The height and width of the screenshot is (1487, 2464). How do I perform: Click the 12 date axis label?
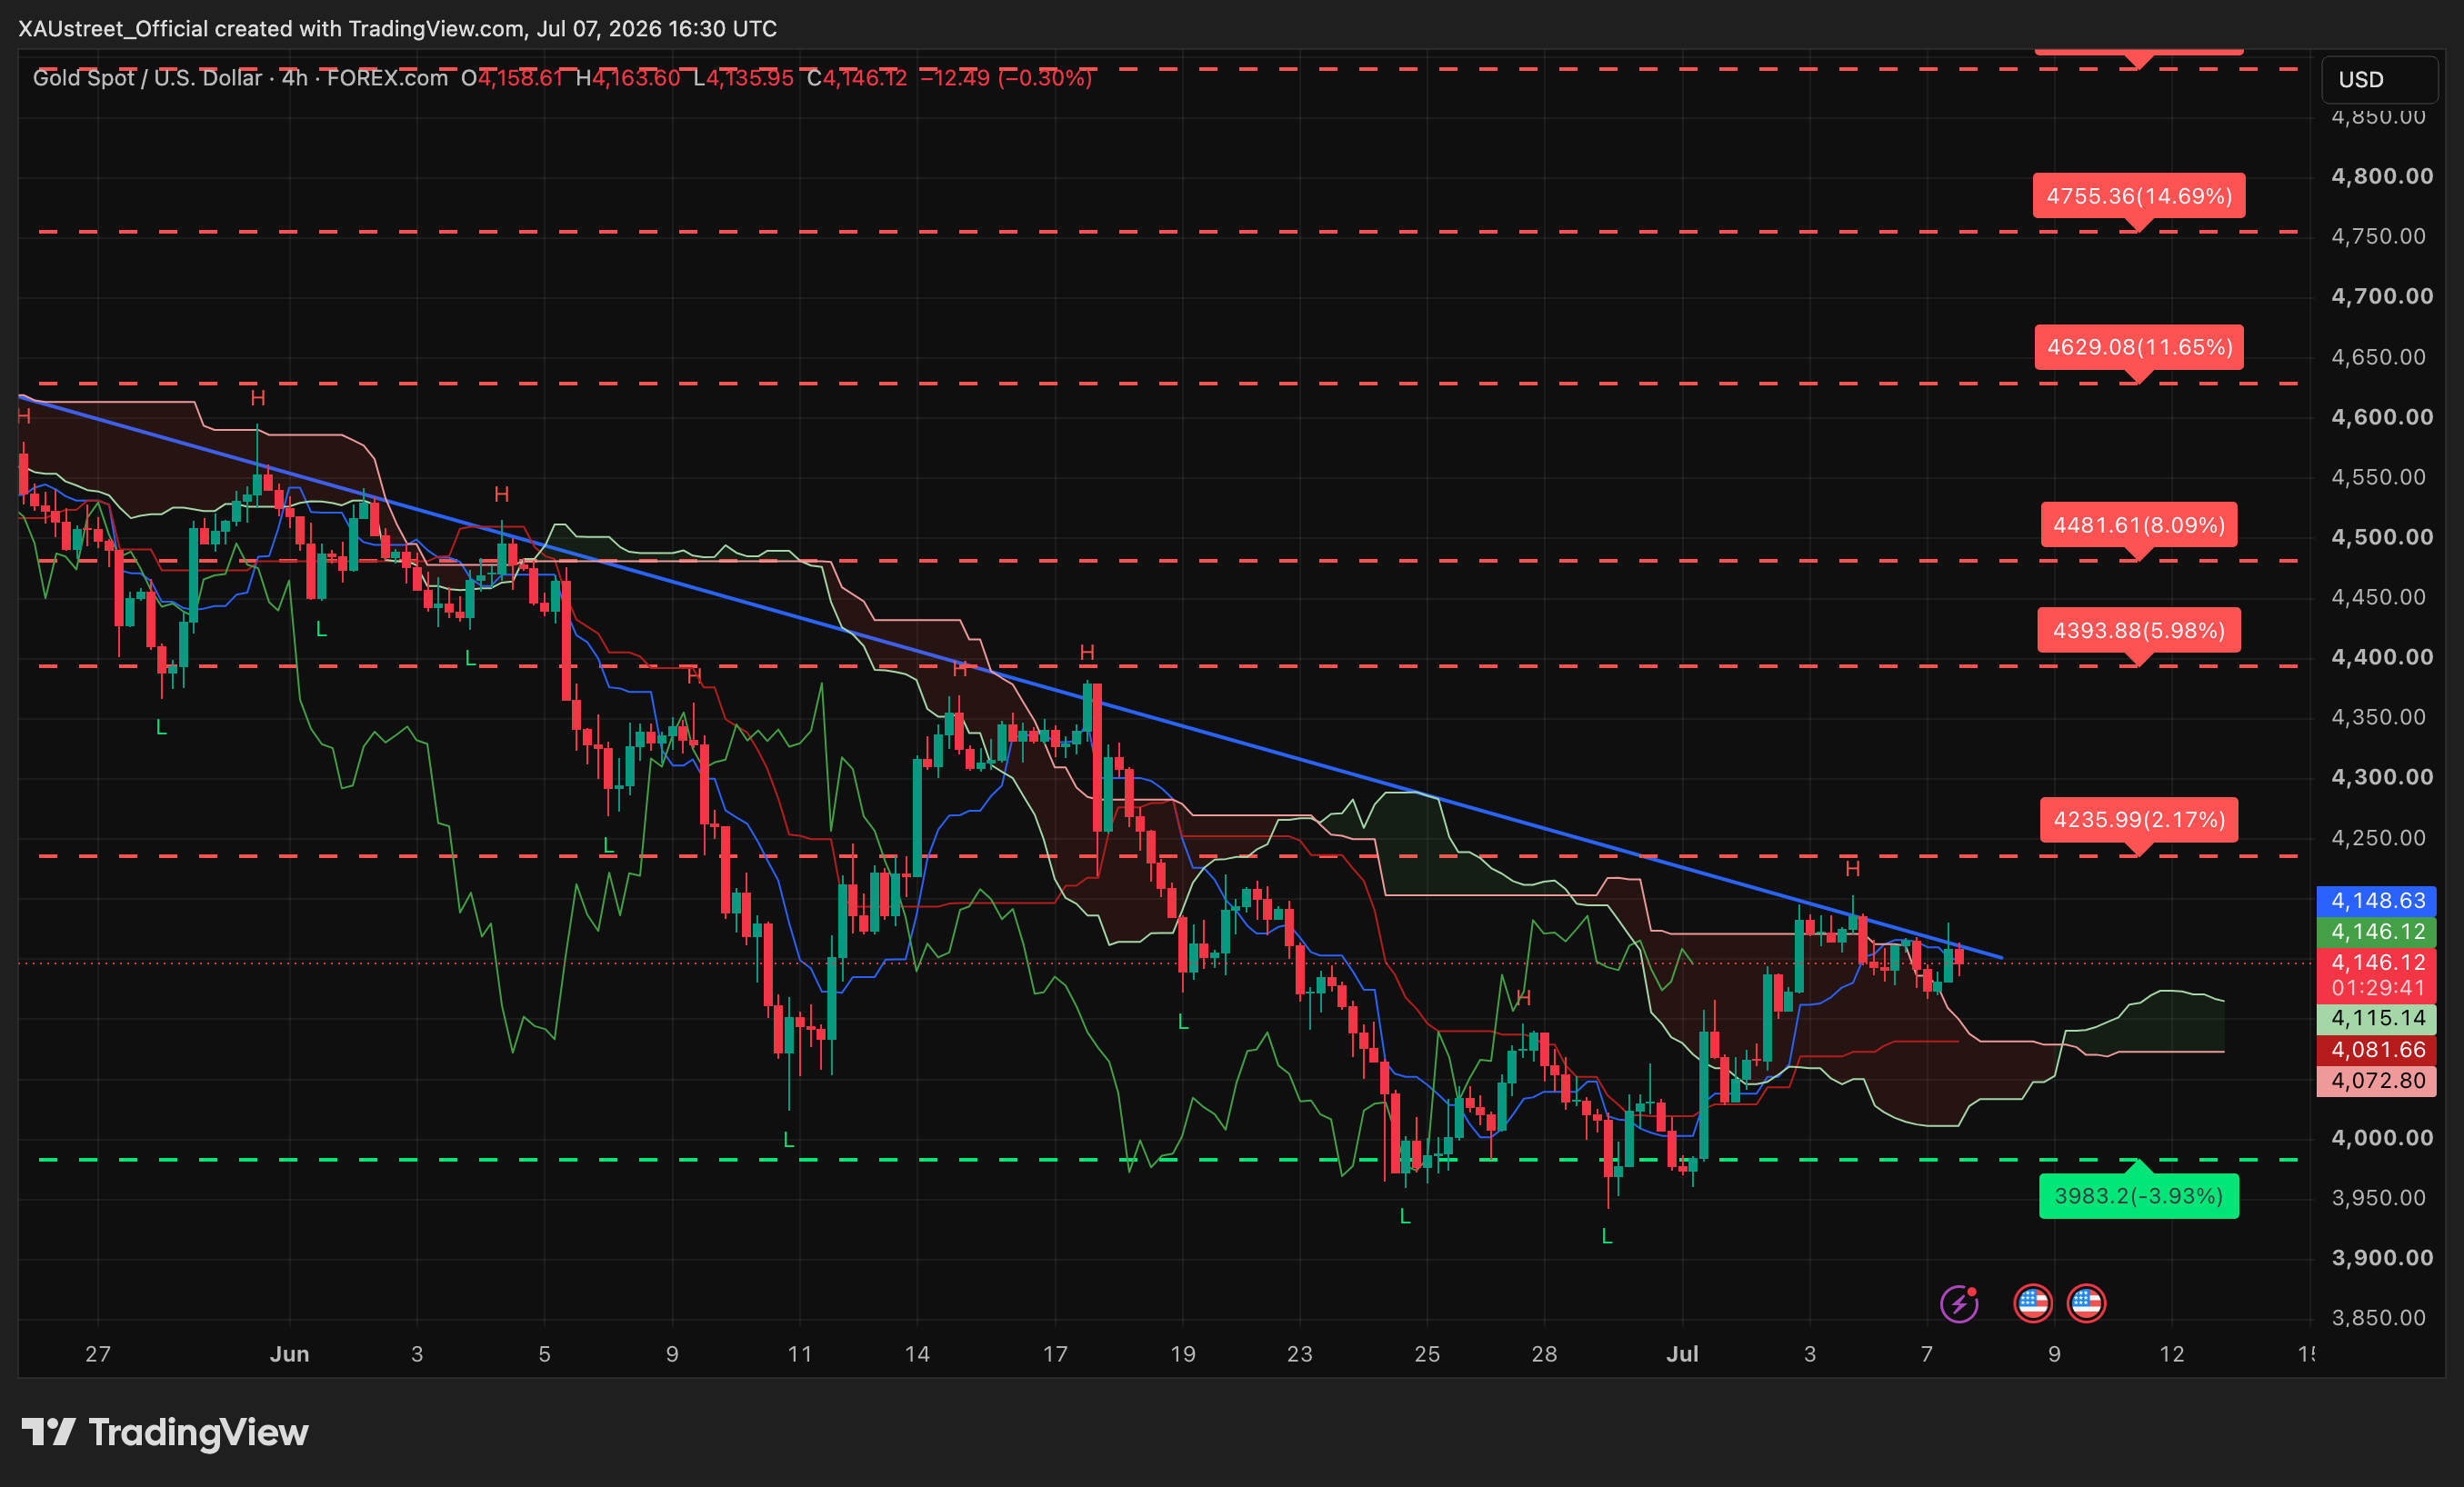[x=2171, y=1354]
